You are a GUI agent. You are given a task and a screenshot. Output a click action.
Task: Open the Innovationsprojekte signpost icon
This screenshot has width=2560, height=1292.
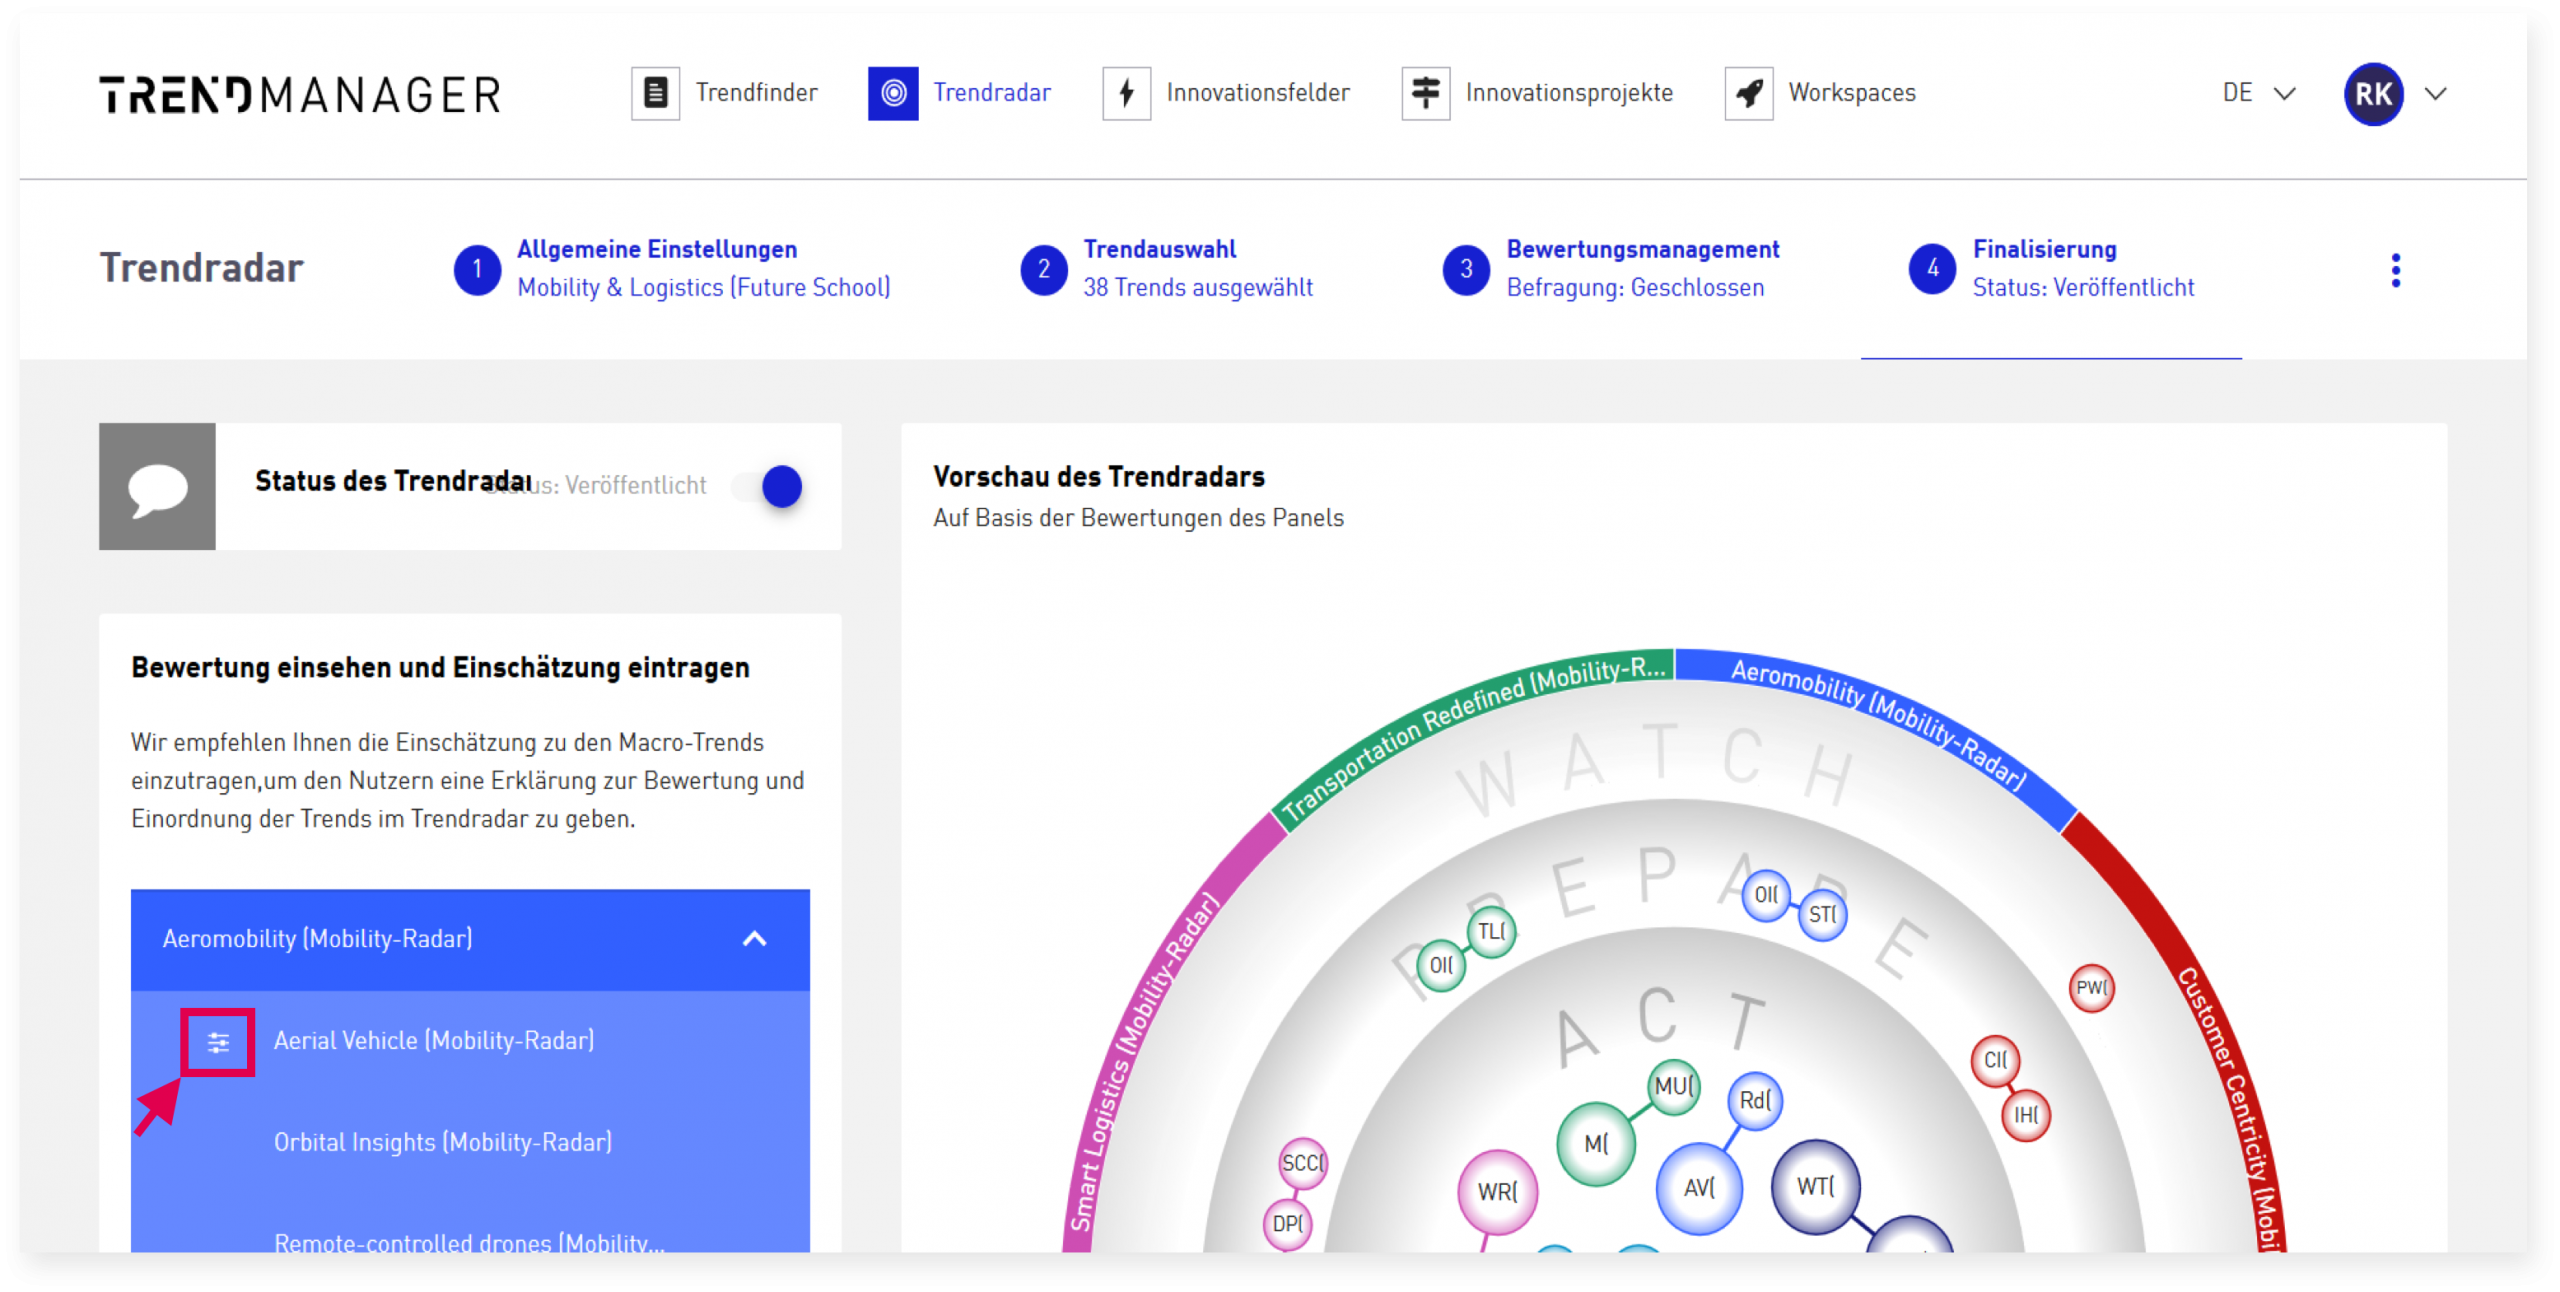(1424, 93)
